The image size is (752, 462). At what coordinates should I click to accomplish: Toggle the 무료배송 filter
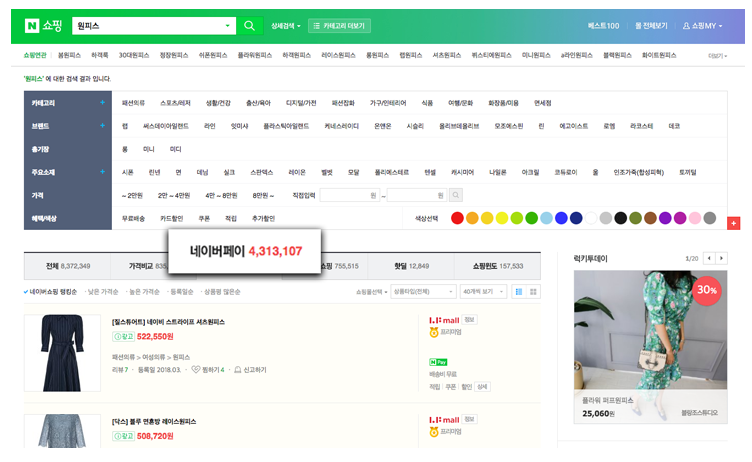tap(133, 218)
